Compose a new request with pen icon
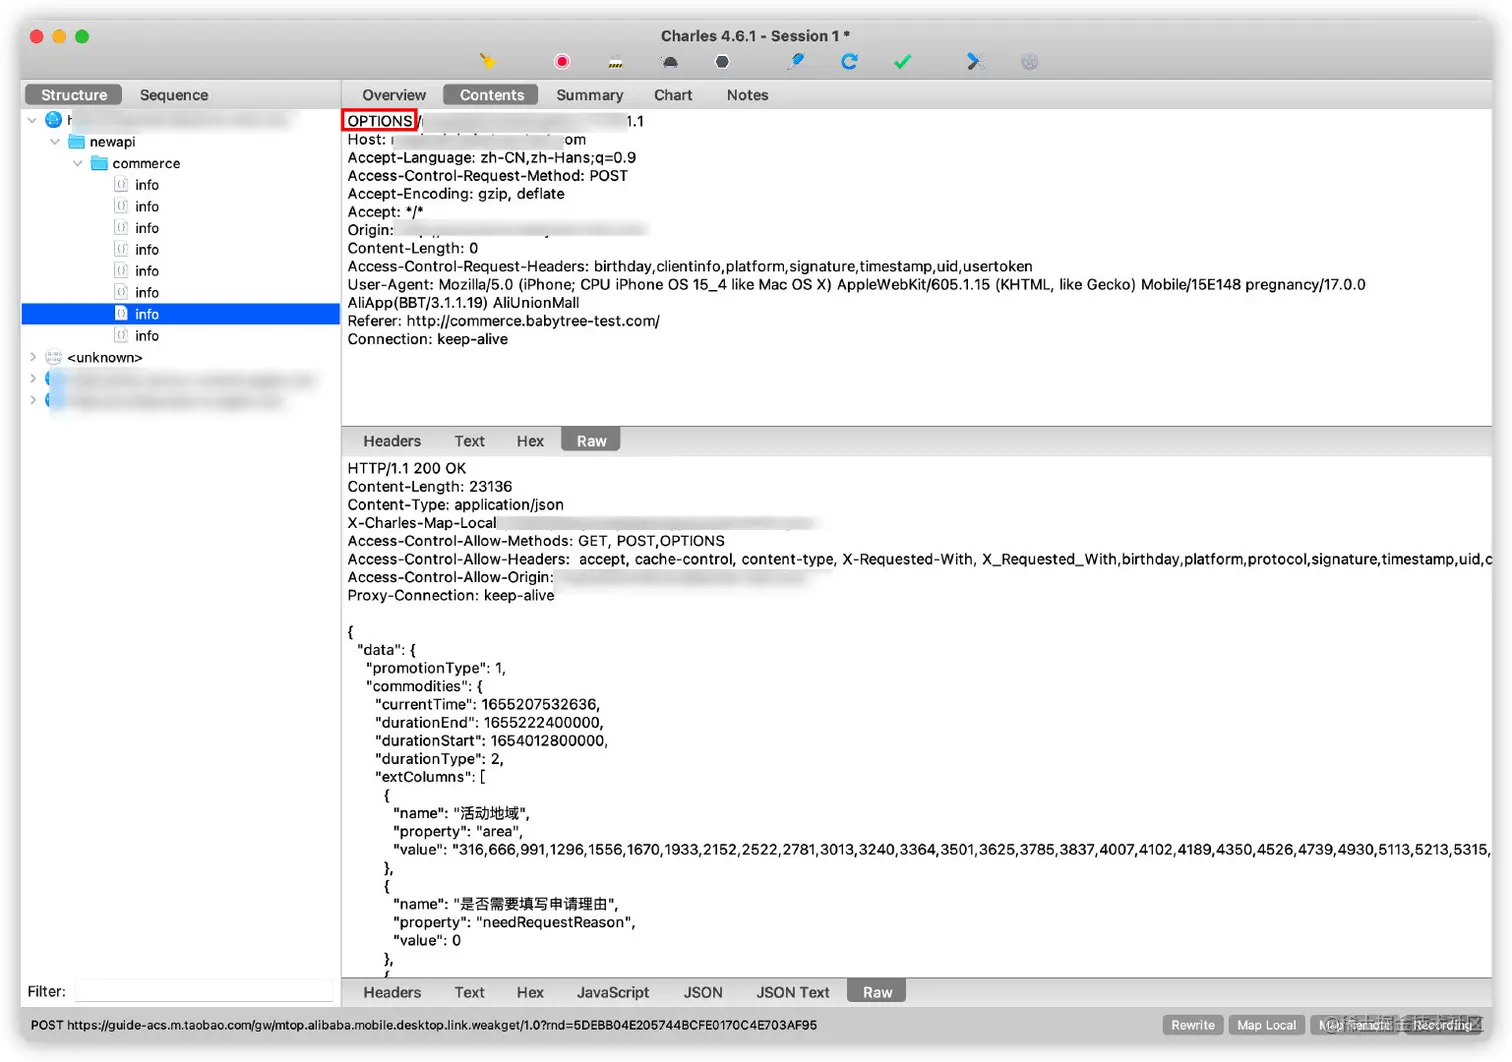1512x1062 pixels. 796,62
